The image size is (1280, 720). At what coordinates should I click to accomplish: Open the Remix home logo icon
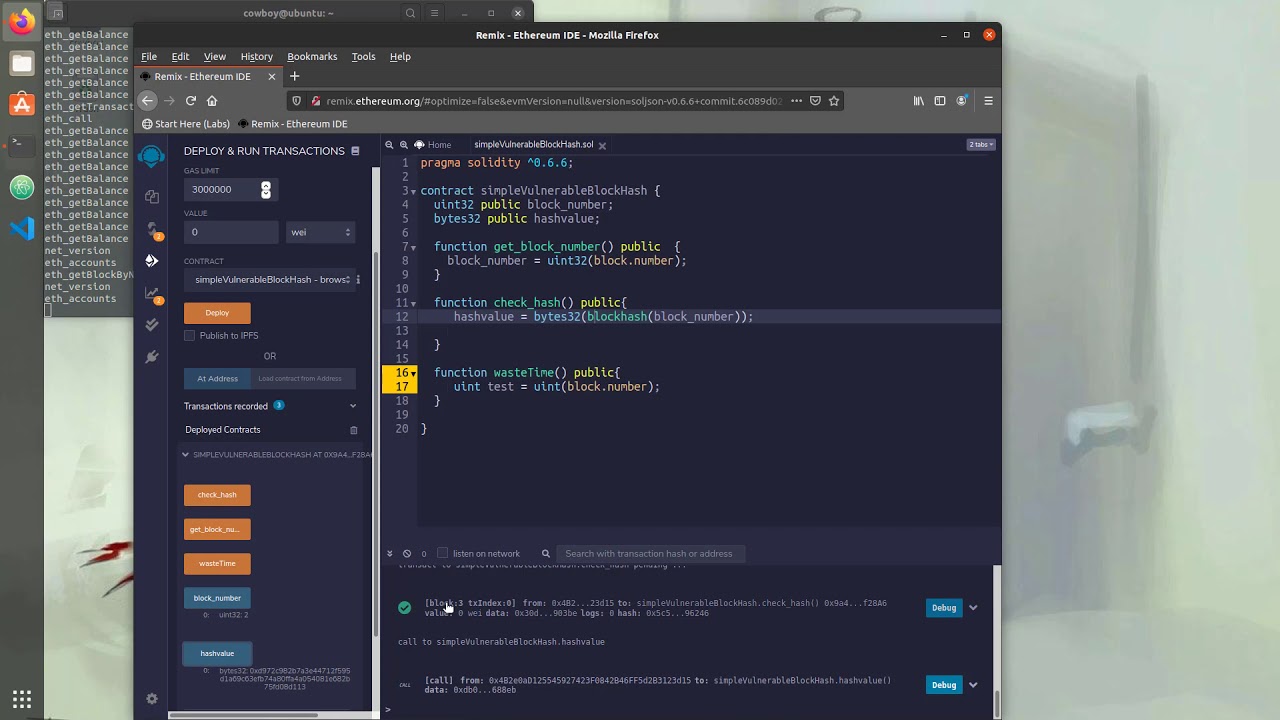click(151, 156)
